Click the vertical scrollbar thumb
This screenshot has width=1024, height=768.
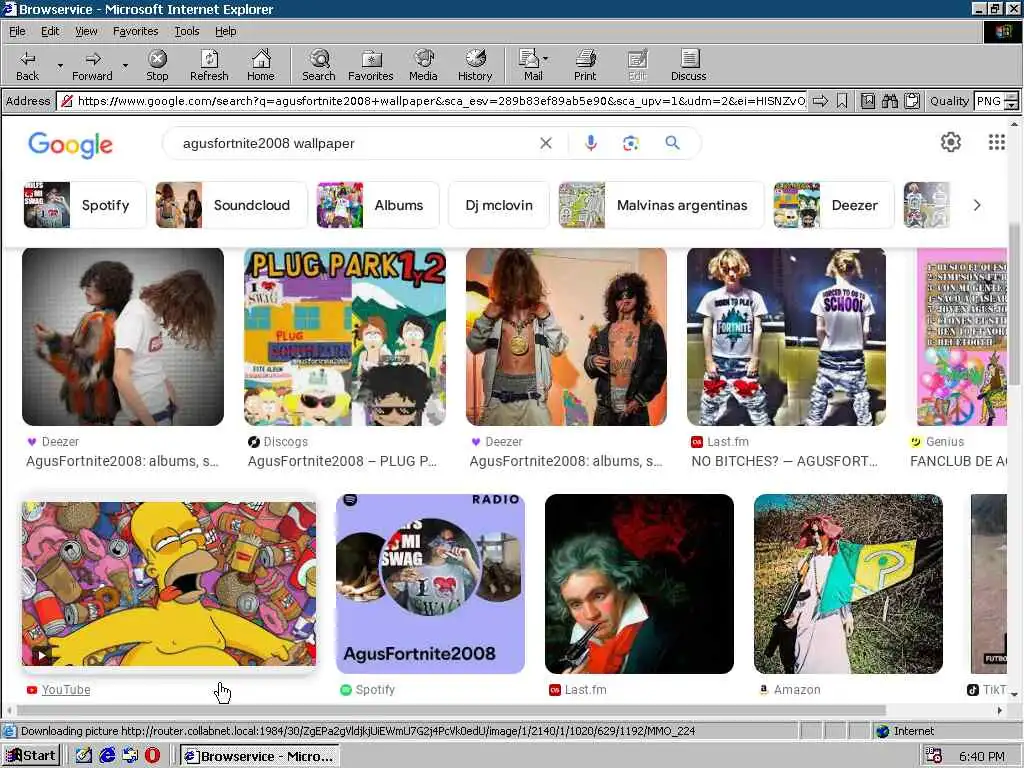coord(1014,303)
